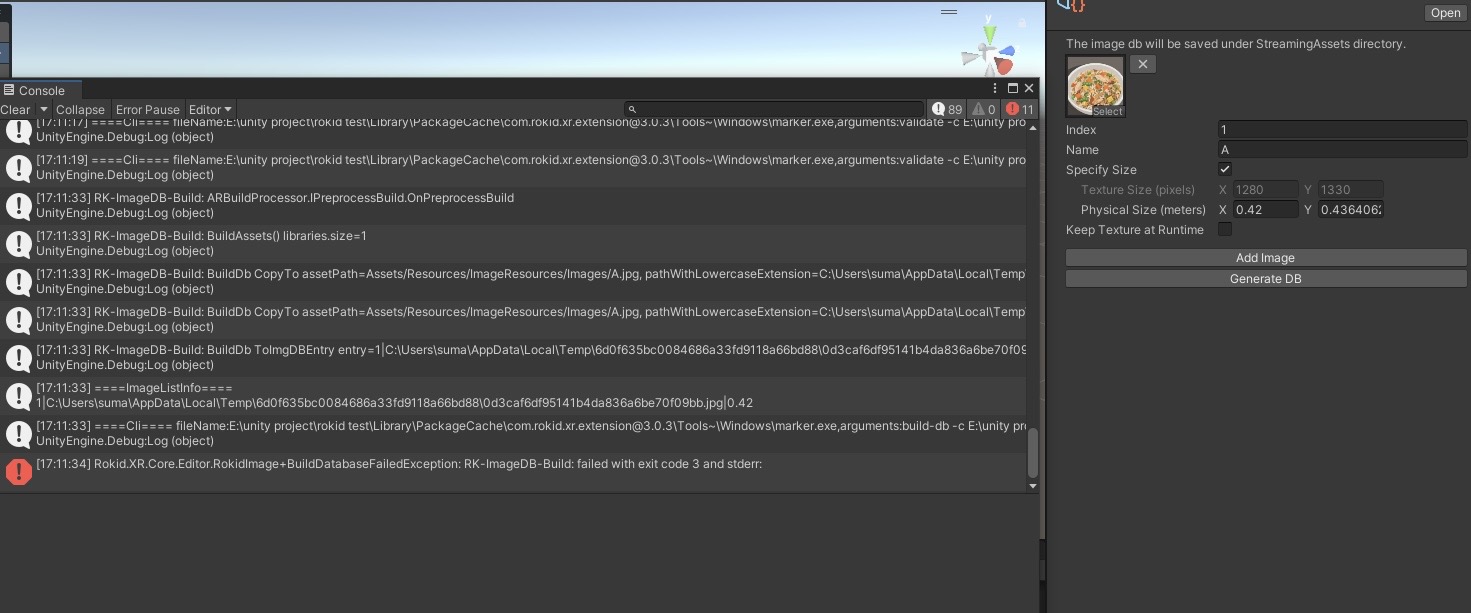Image resolution: width=1471 pixels, height=613 pixels.
Task: Click the console scrollbar down arrow
Action: pos(1033,486)
